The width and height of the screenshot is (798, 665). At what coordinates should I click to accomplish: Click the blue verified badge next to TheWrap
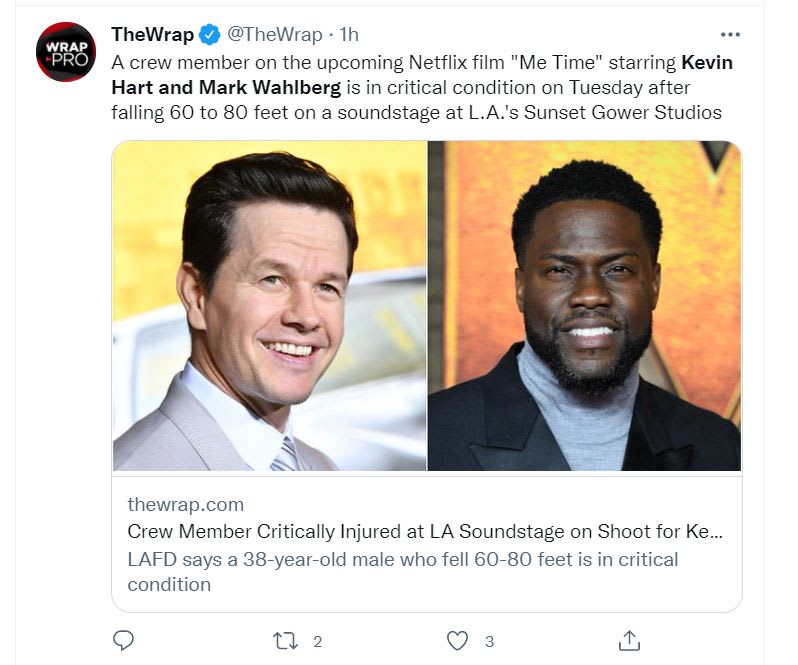209,35
